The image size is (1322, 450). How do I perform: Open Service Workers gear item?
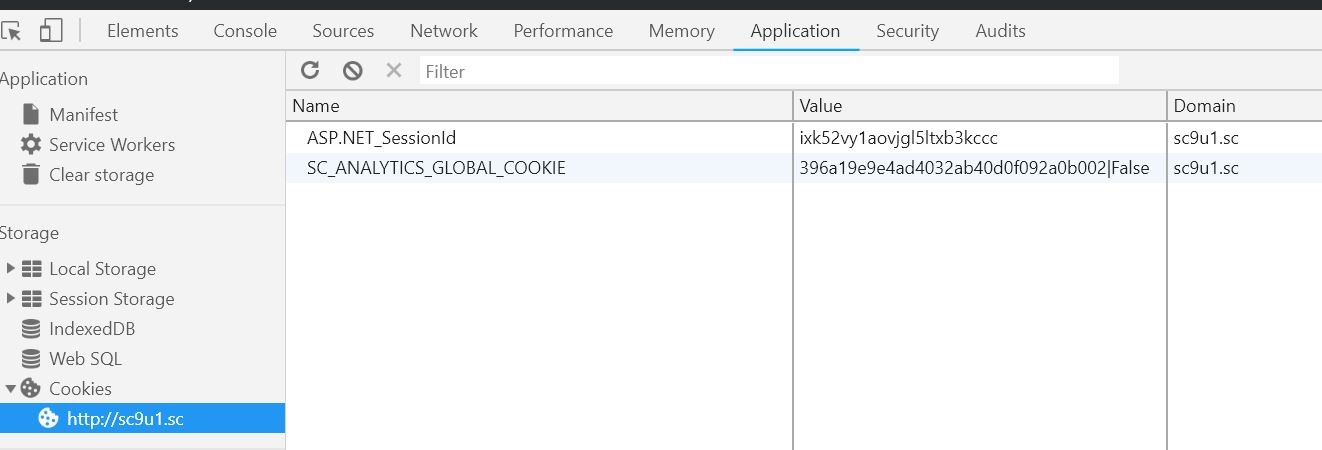coord(98,145)
